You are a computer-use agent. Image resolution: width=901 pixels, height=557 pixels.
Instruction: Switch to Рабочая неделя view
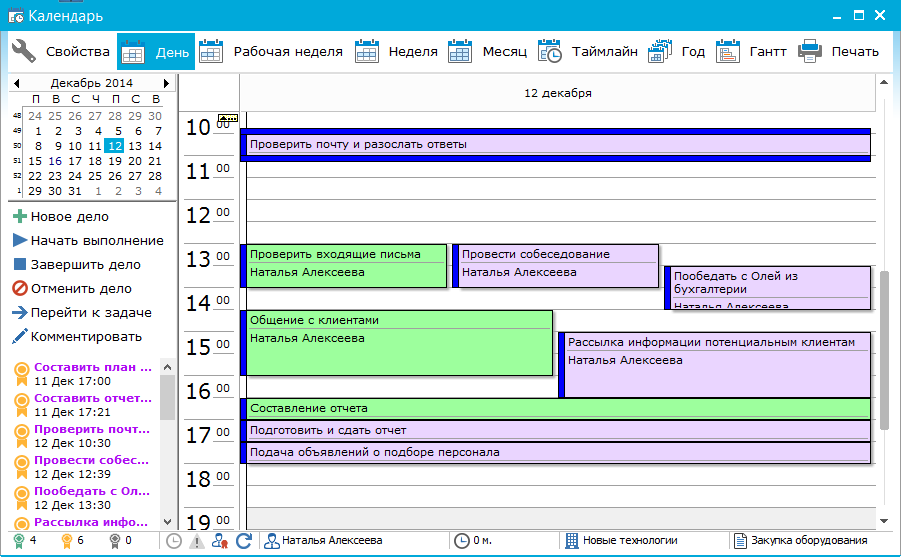(x=271, y=52)
